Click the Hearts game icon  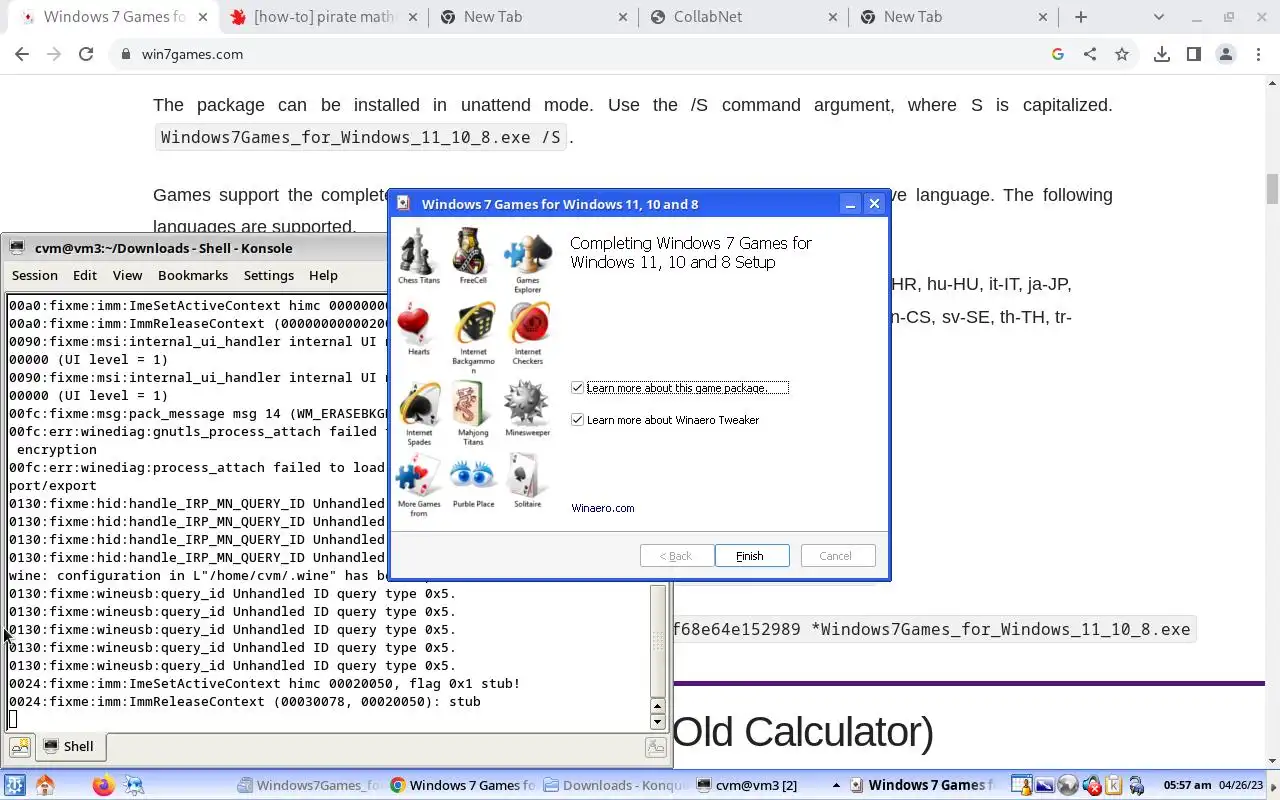point(415,326)
